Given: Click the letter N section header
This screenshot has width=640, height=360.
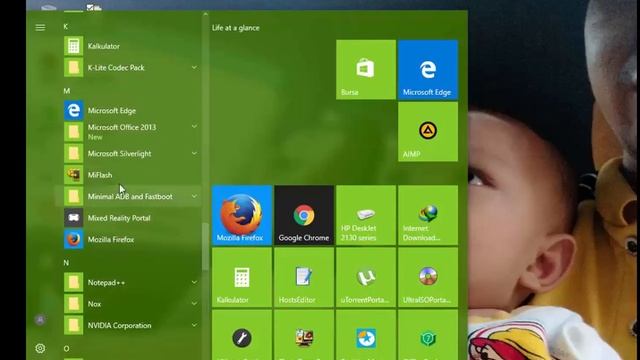Looking at the screenshot, I should 66,262.
